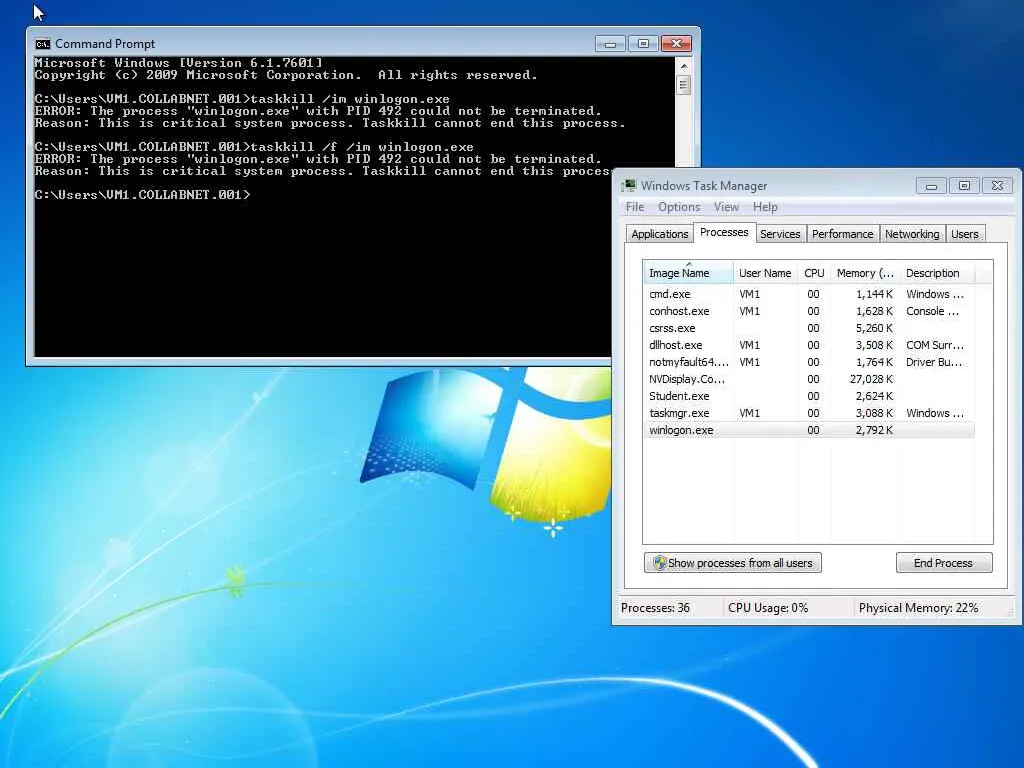Sort processes by User Name column

[x=765, y=273]
